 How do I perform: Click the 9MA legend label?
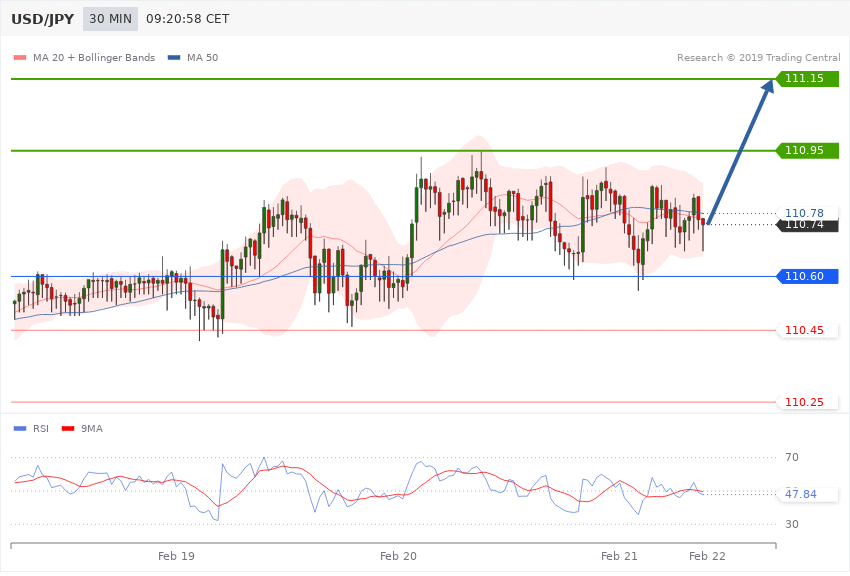click(92, 429)
